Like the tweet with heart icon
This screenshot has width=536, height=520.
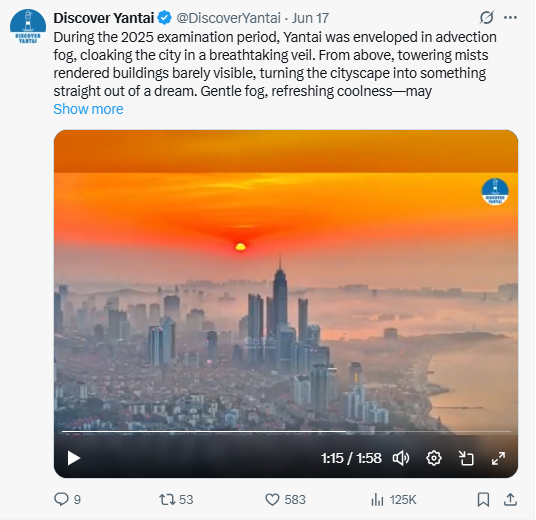point(272,499)
